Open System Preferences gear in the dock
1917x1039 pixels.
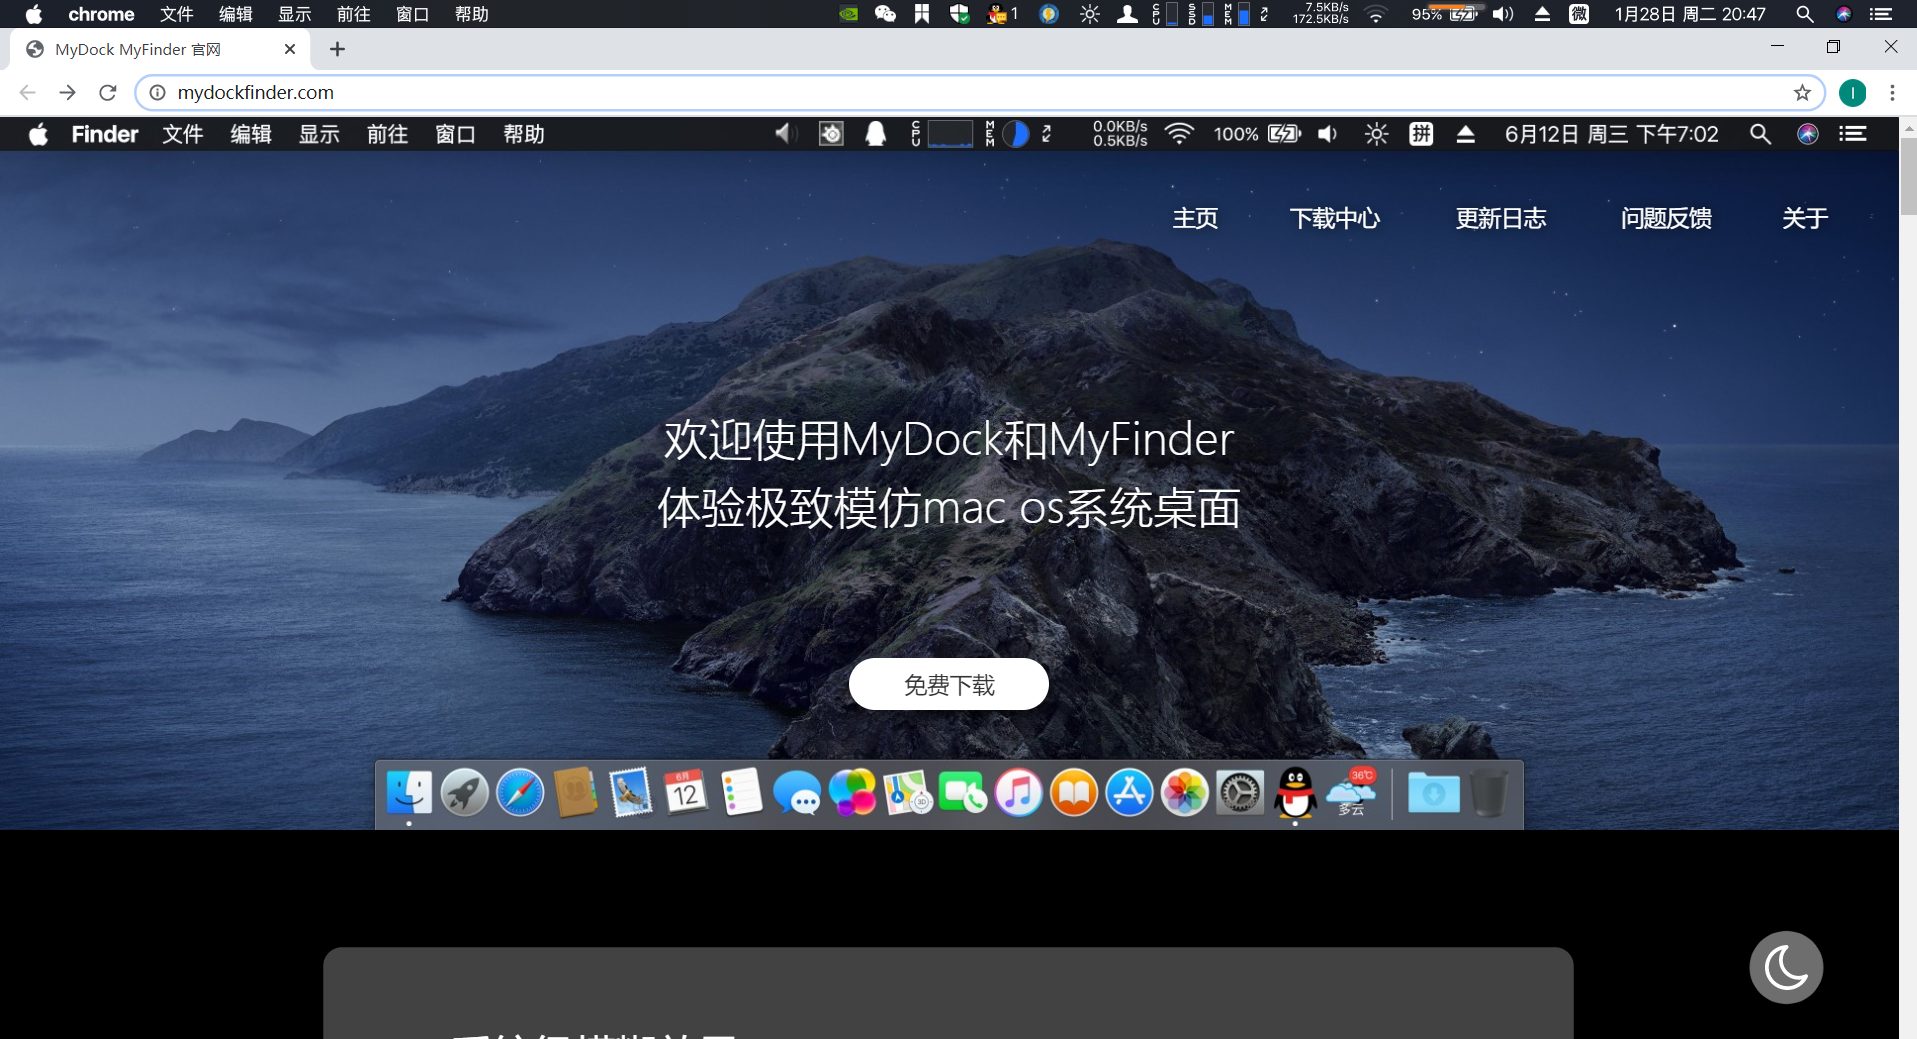click(x=1239, y=792)
